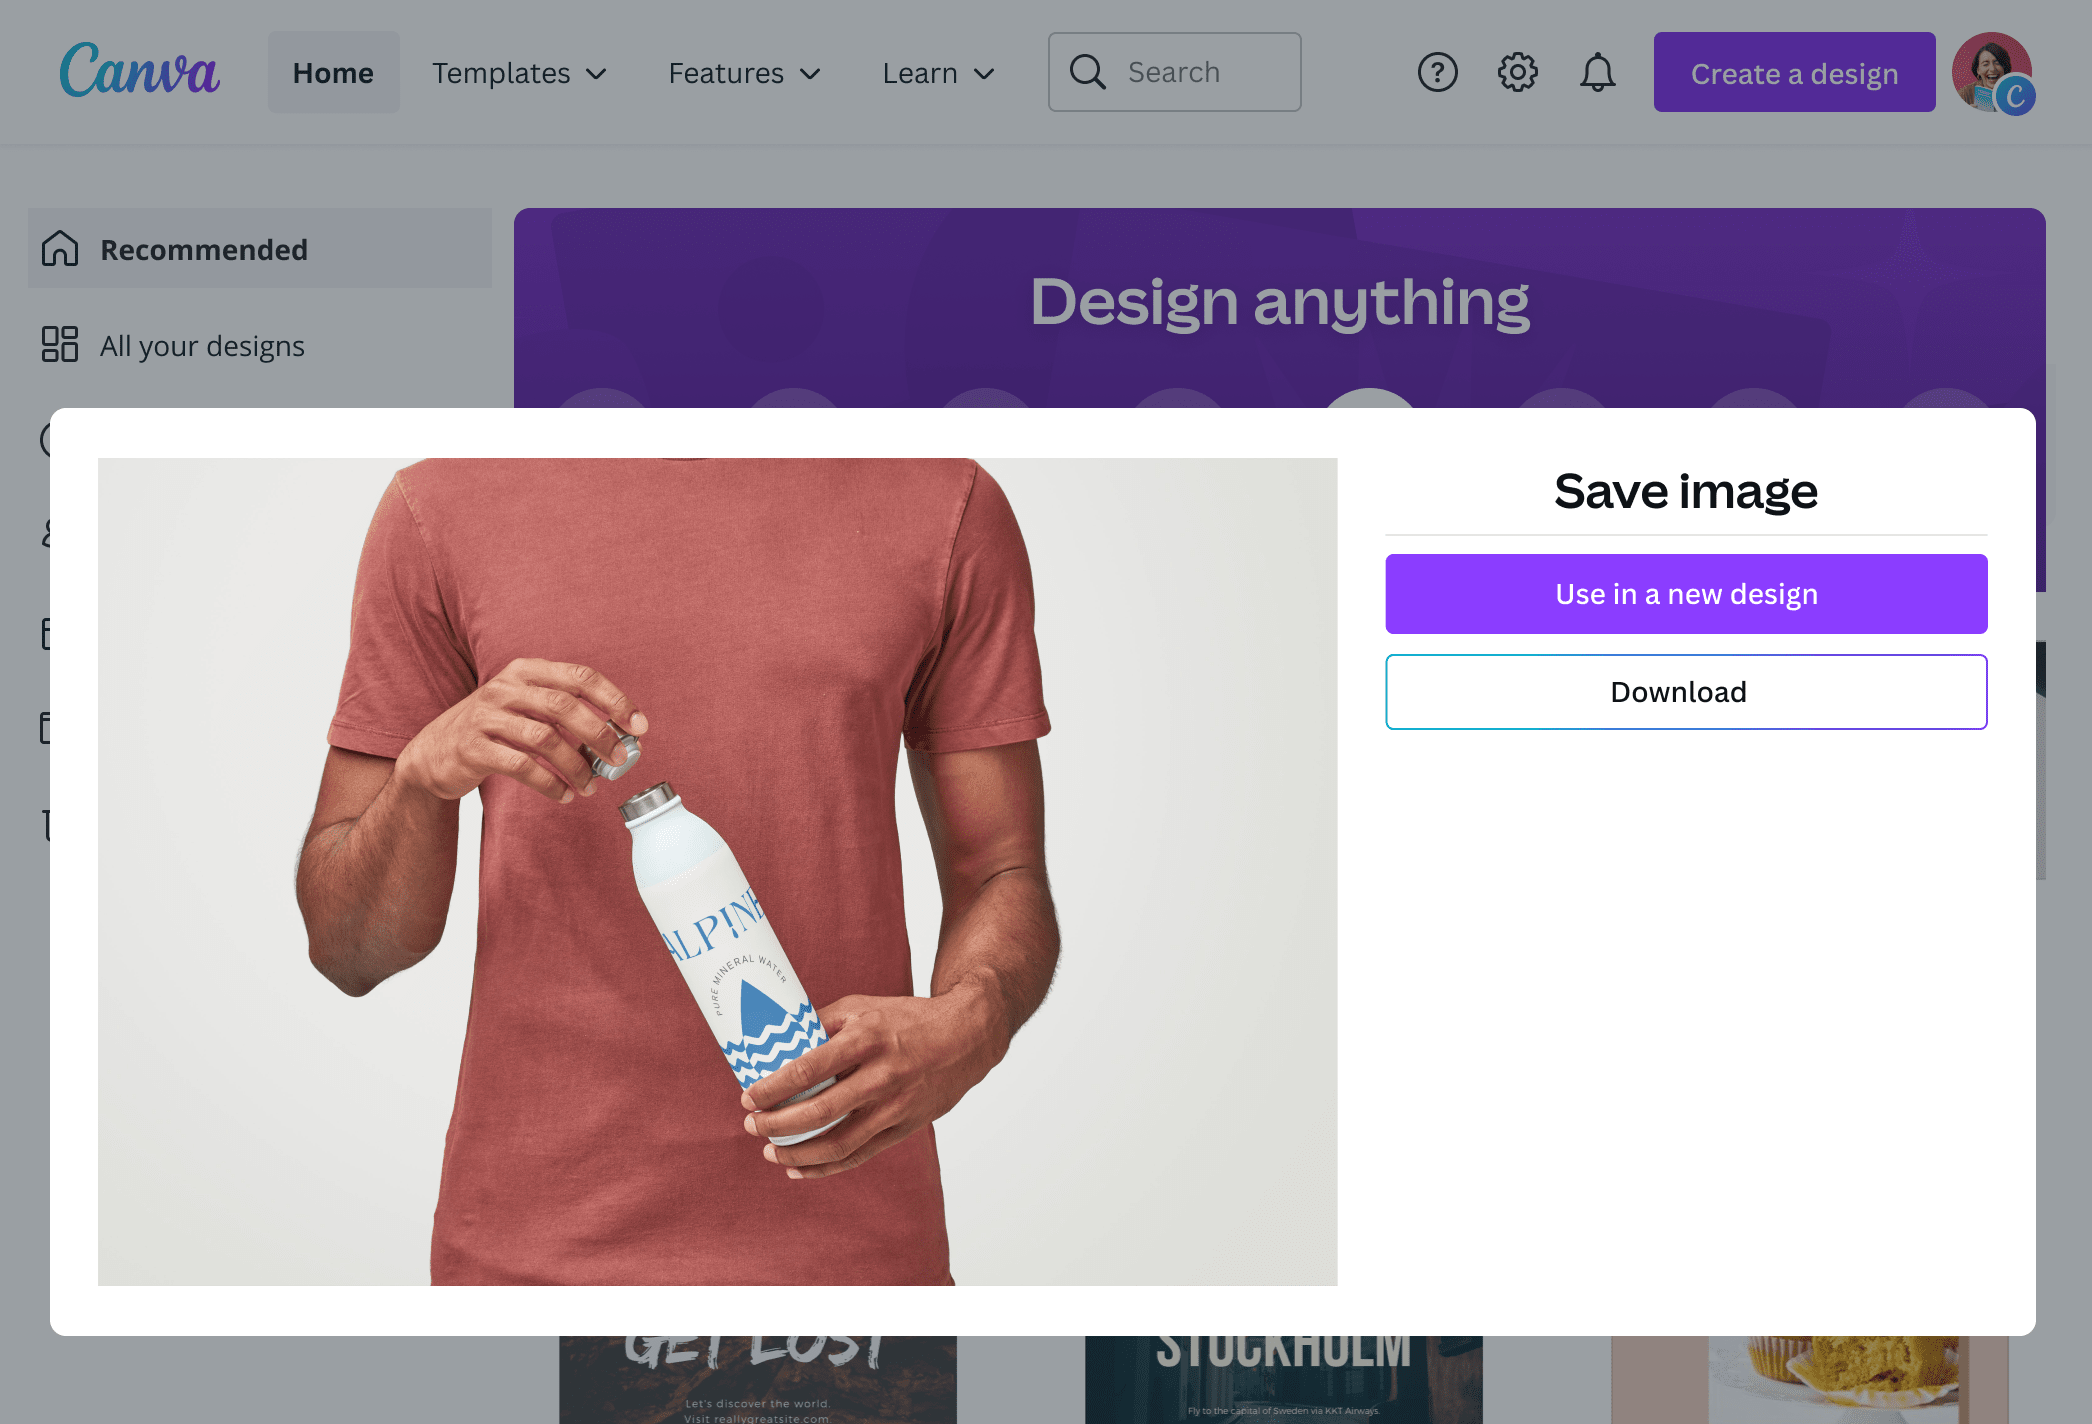The width and height of the screenshot is (2092, 1424).
Task: Click the search magnifier icon
Action: click(x=1088, y=71)
